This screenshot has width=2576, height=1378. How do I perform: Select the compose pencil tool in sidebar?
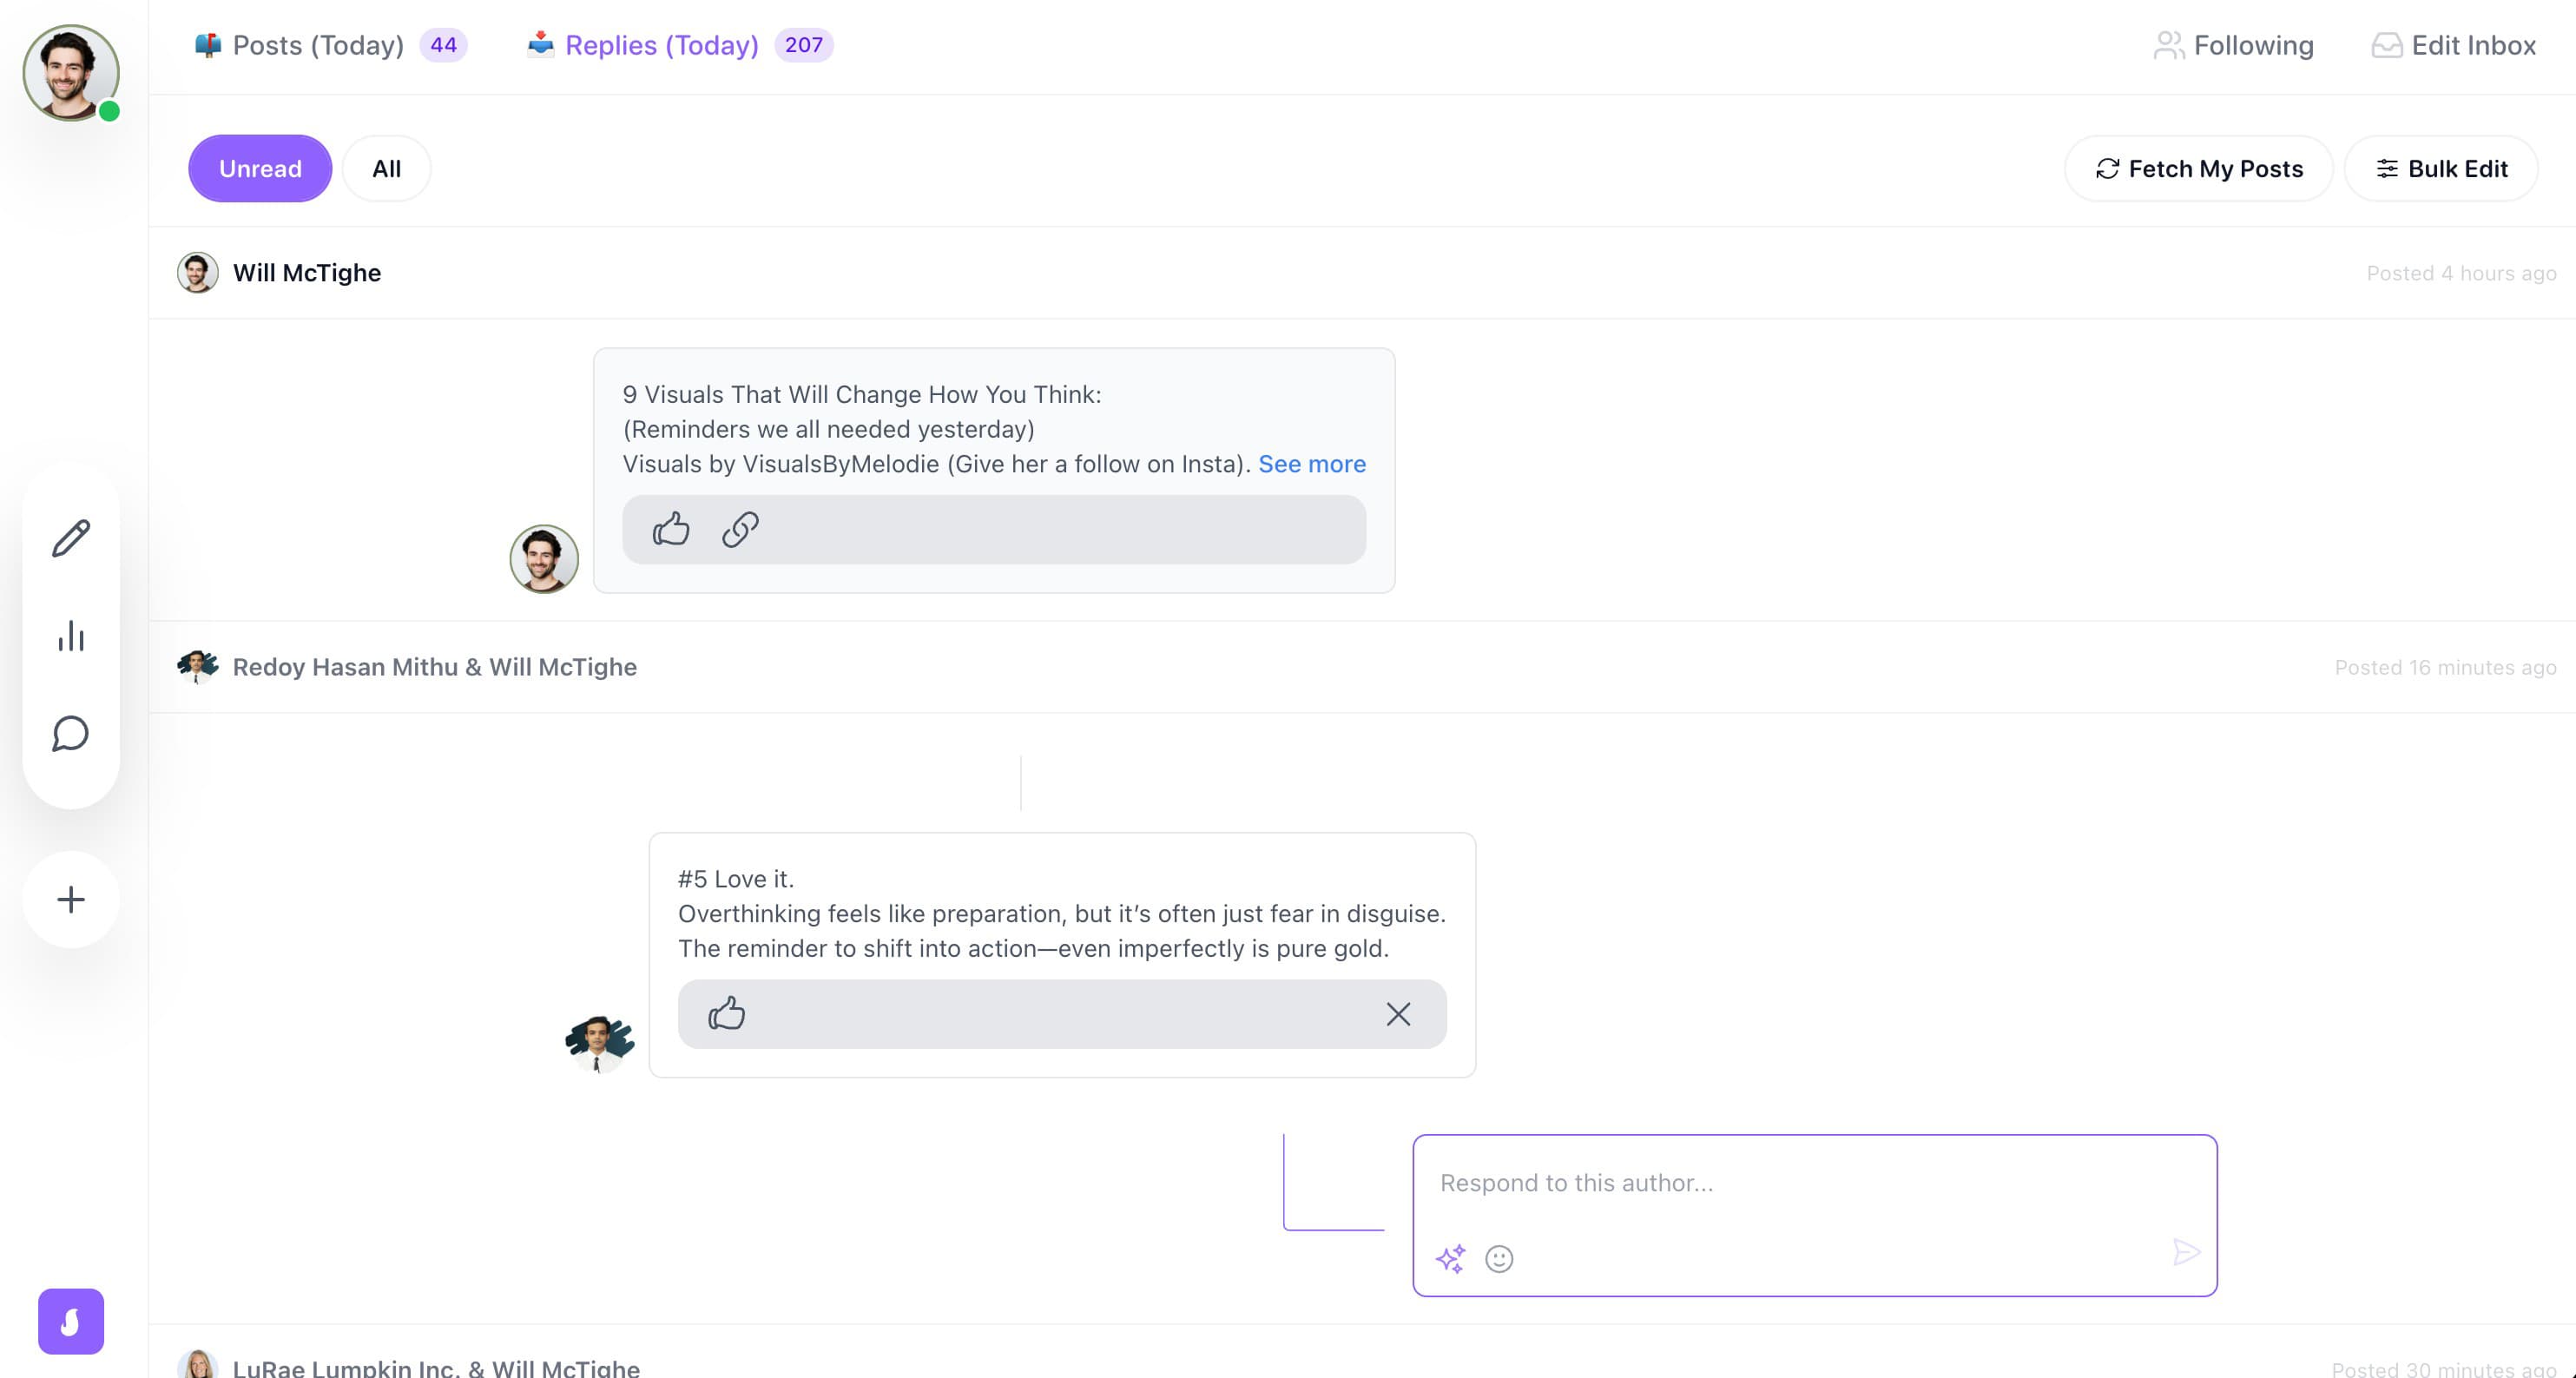[70, 538]
